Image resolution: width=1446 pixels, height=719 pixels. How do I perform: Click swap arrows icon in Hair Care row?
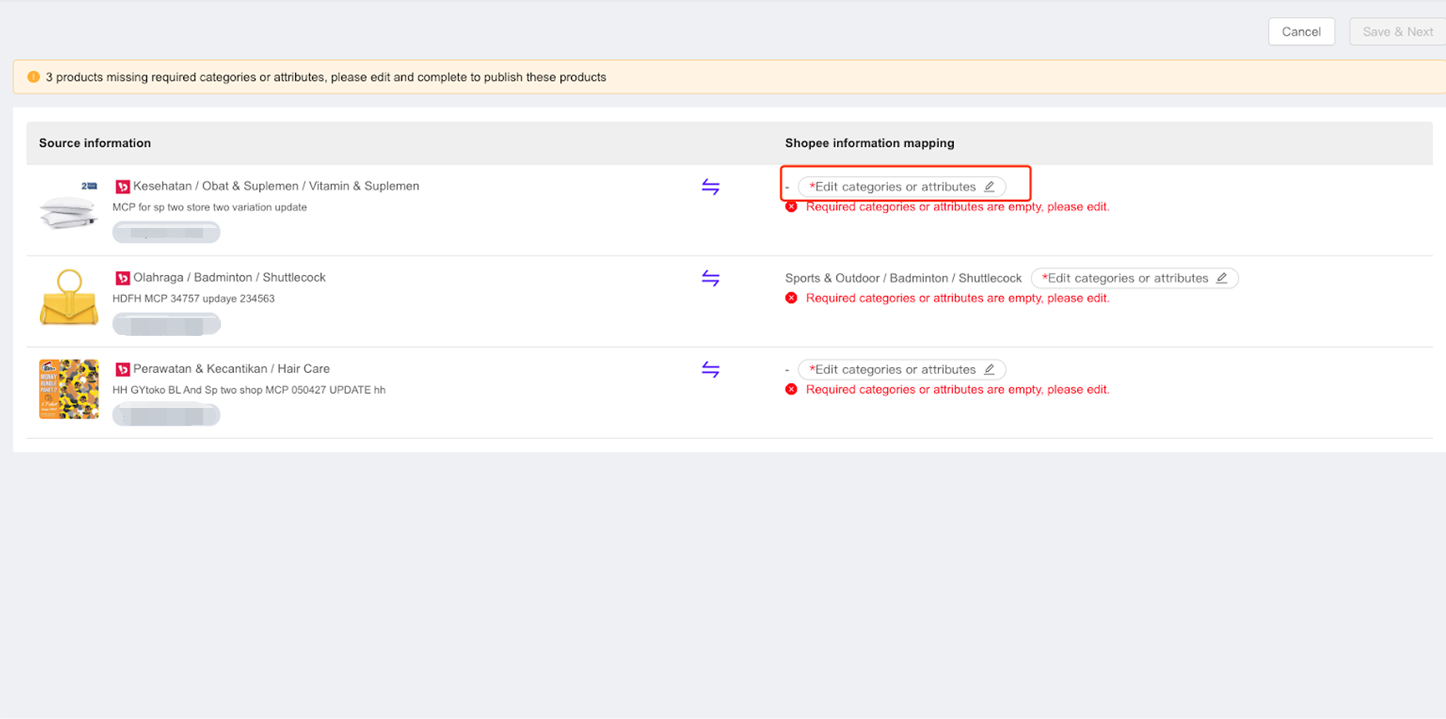[x=710, y=370]
